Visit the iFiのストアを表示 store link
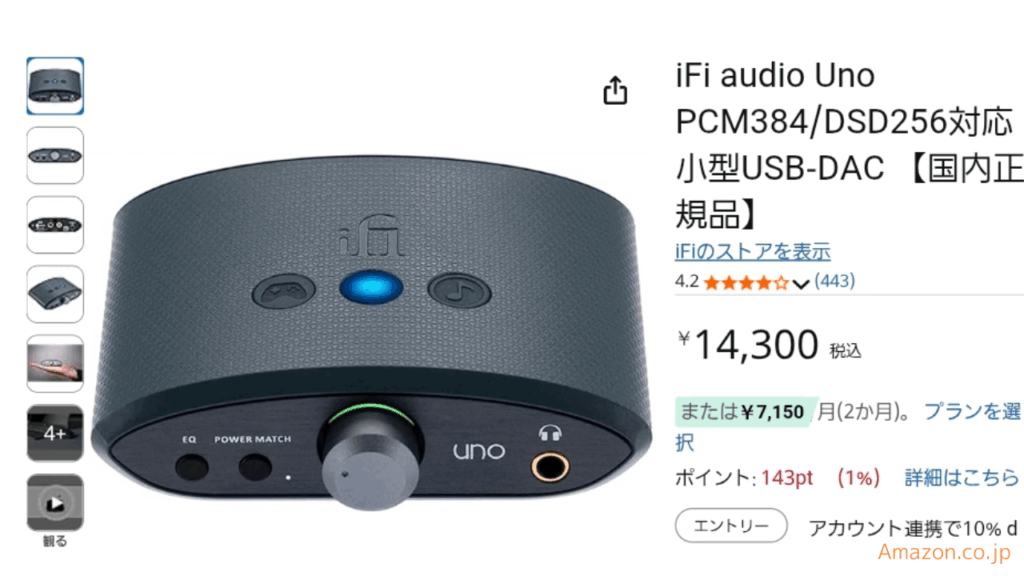 [x=752, y=251]
